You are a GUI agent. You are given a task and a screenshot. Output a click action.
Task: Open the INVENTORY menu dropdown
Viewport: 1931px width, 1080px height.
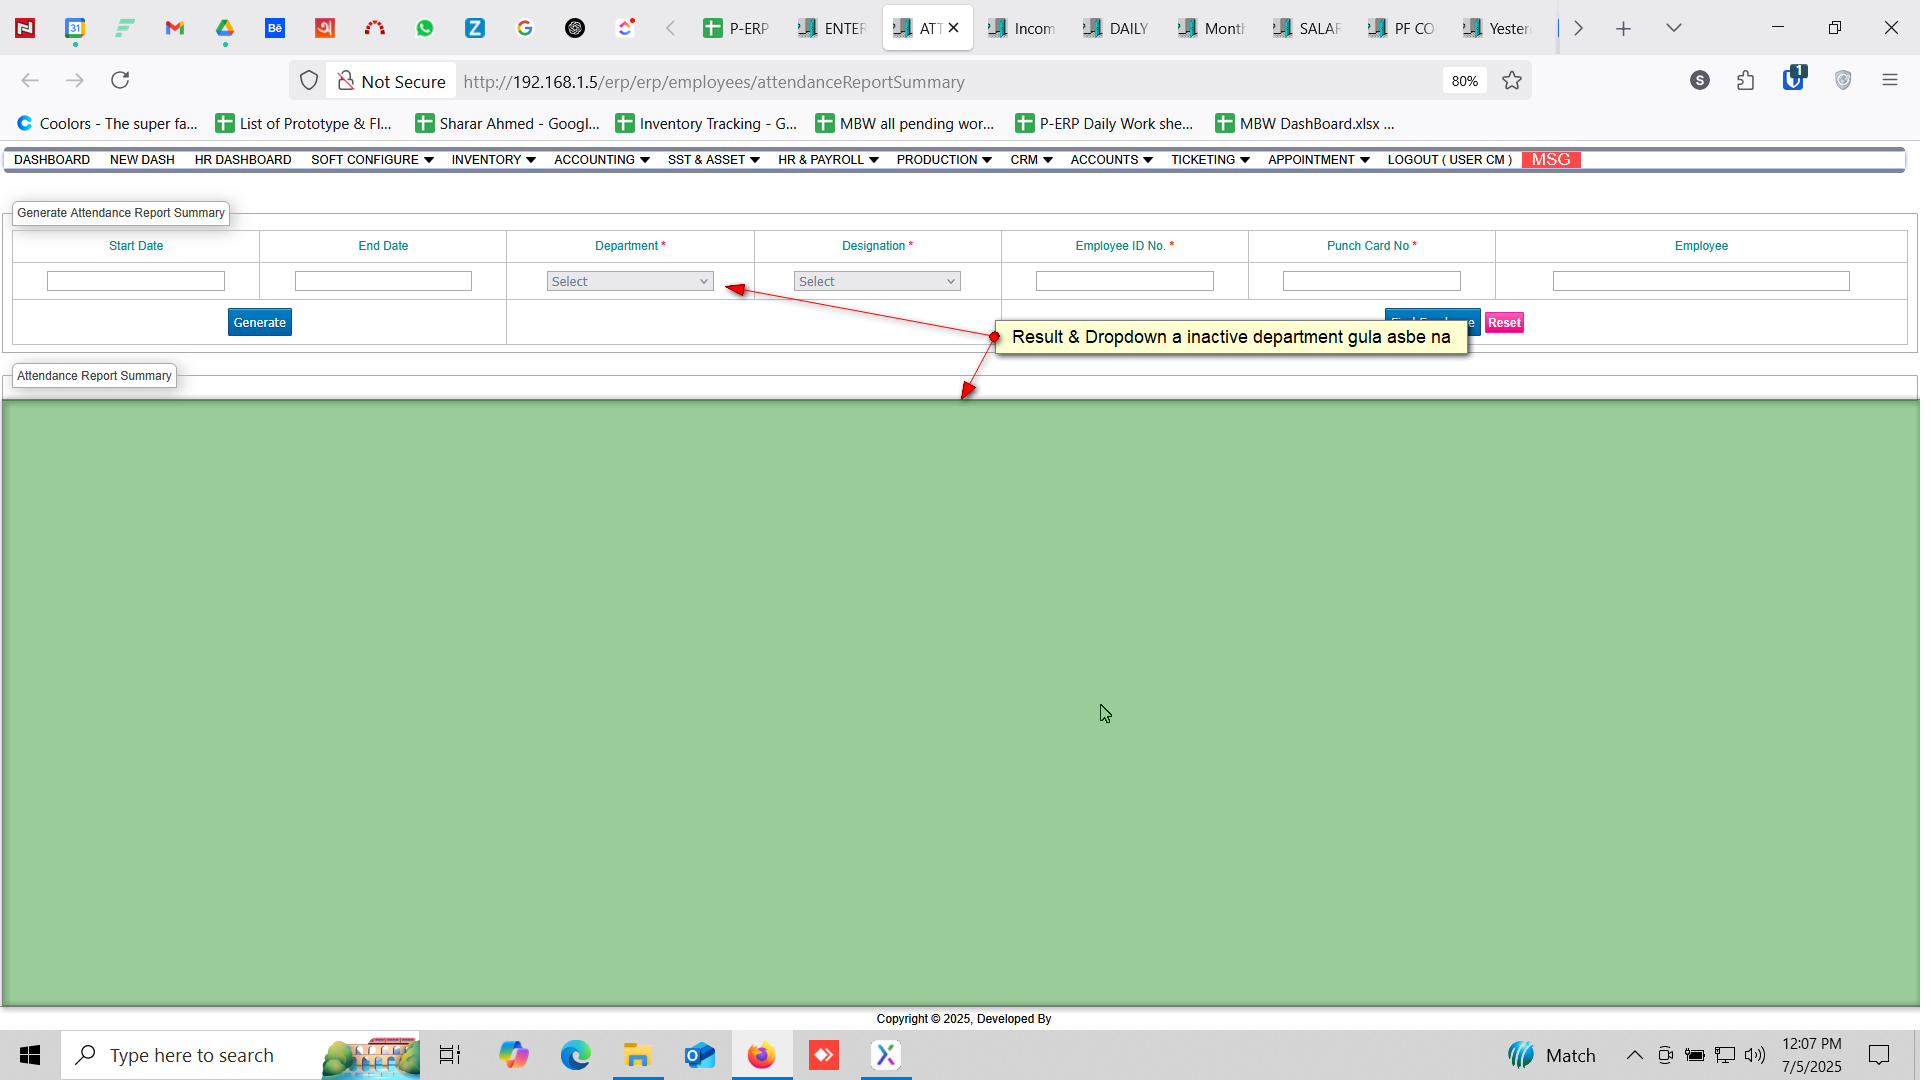[x=493, y=160]
